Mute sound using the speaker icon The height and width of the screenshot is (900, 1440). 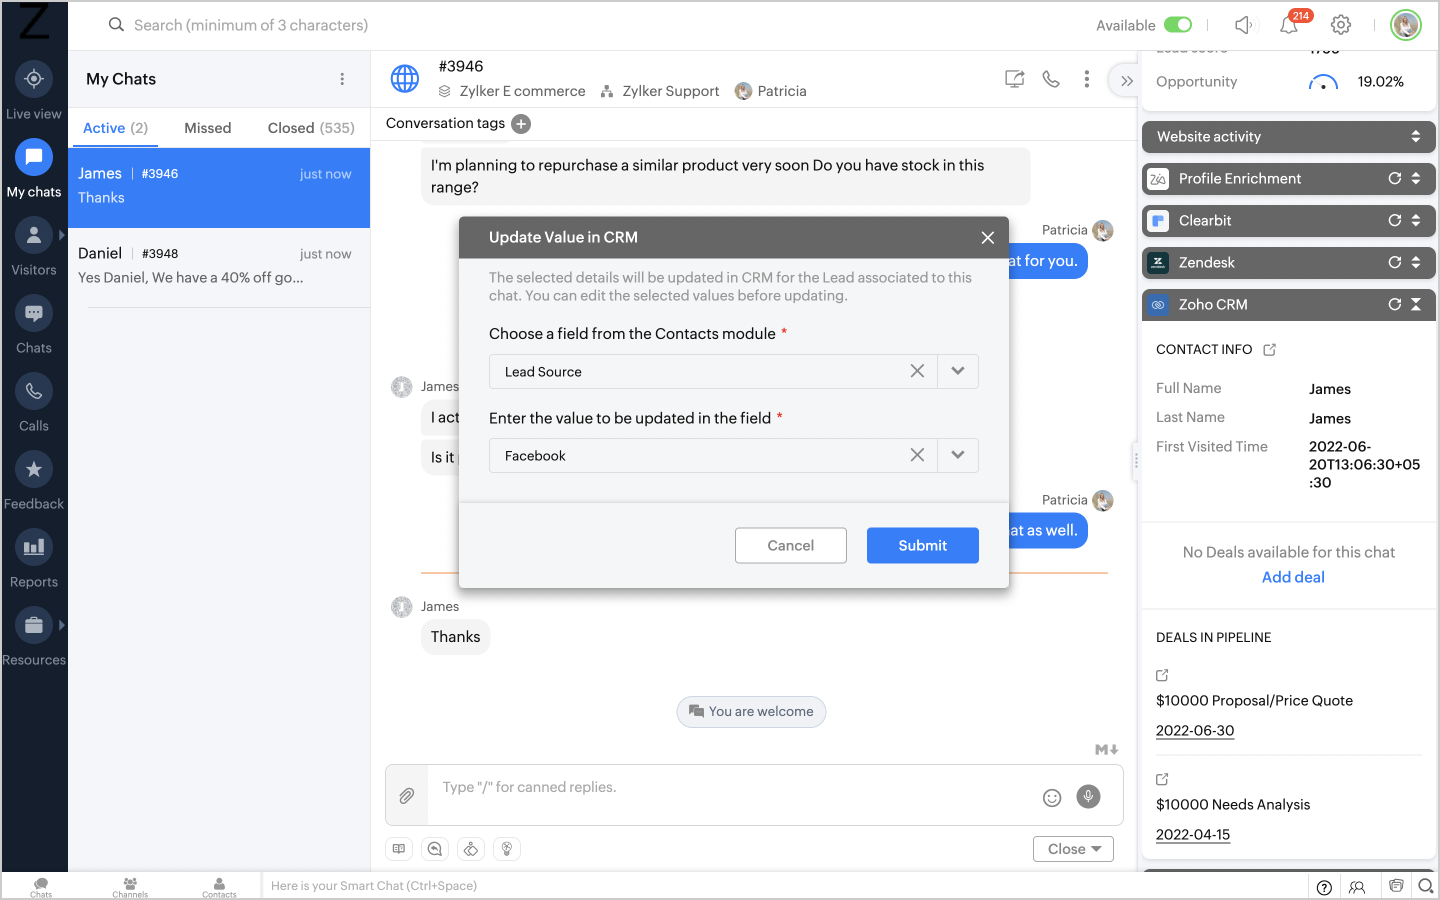point(1243,25)
